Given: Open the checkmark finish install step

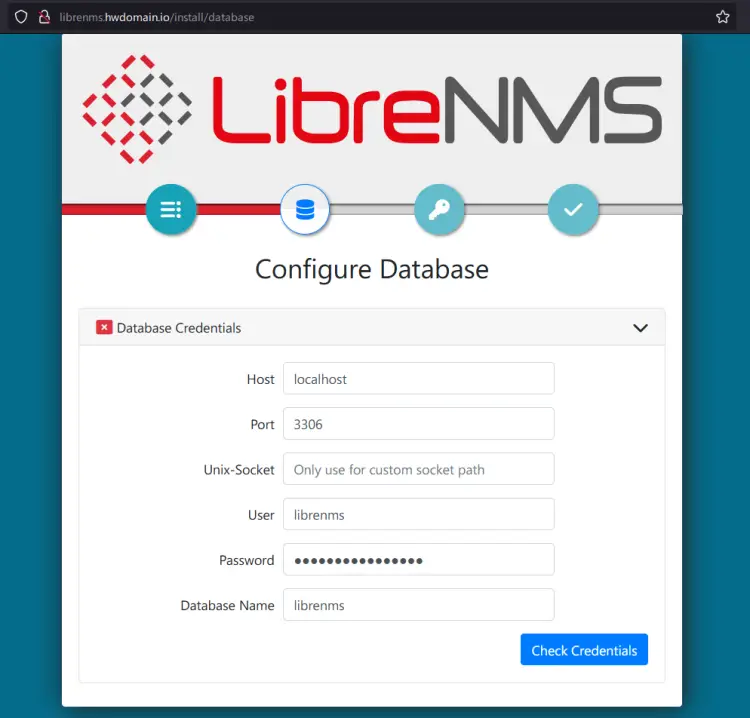Looking at the screenshot, I should [573, 210].
